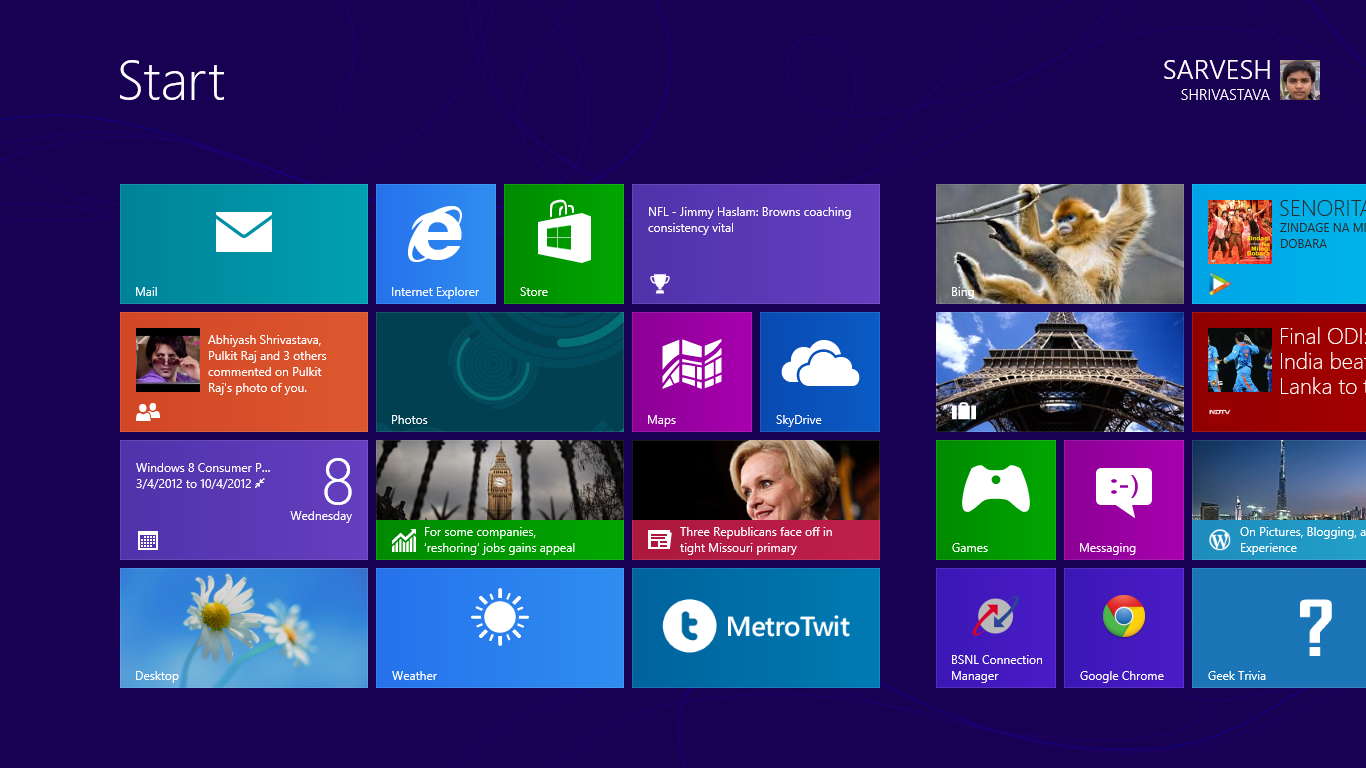Launch Internet Explorer tile
The height and width of the screenshot is (768, 1366).
coord(436,244)
